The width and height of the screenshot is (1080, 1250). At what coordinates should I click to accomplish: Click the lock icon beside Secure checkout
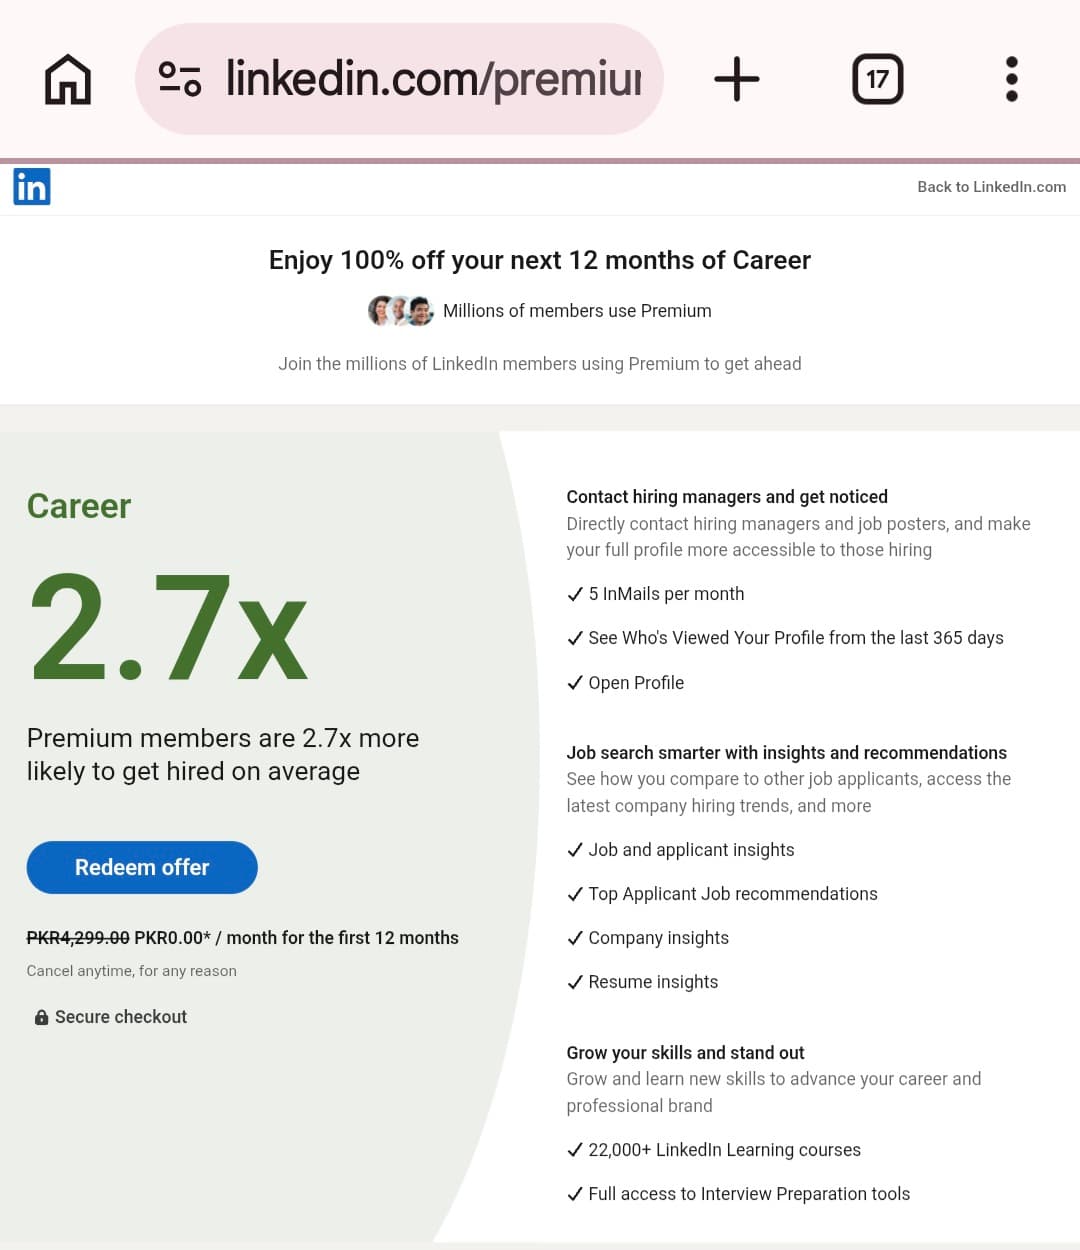coord(41,1016)
